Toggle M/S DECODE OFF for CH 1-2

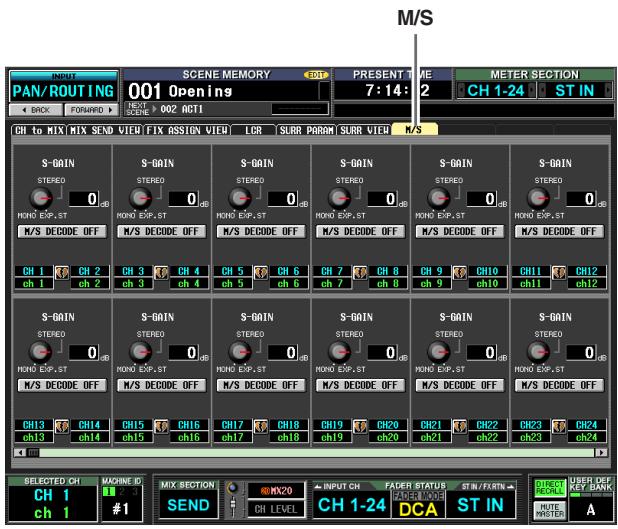(x=62, y=231)
